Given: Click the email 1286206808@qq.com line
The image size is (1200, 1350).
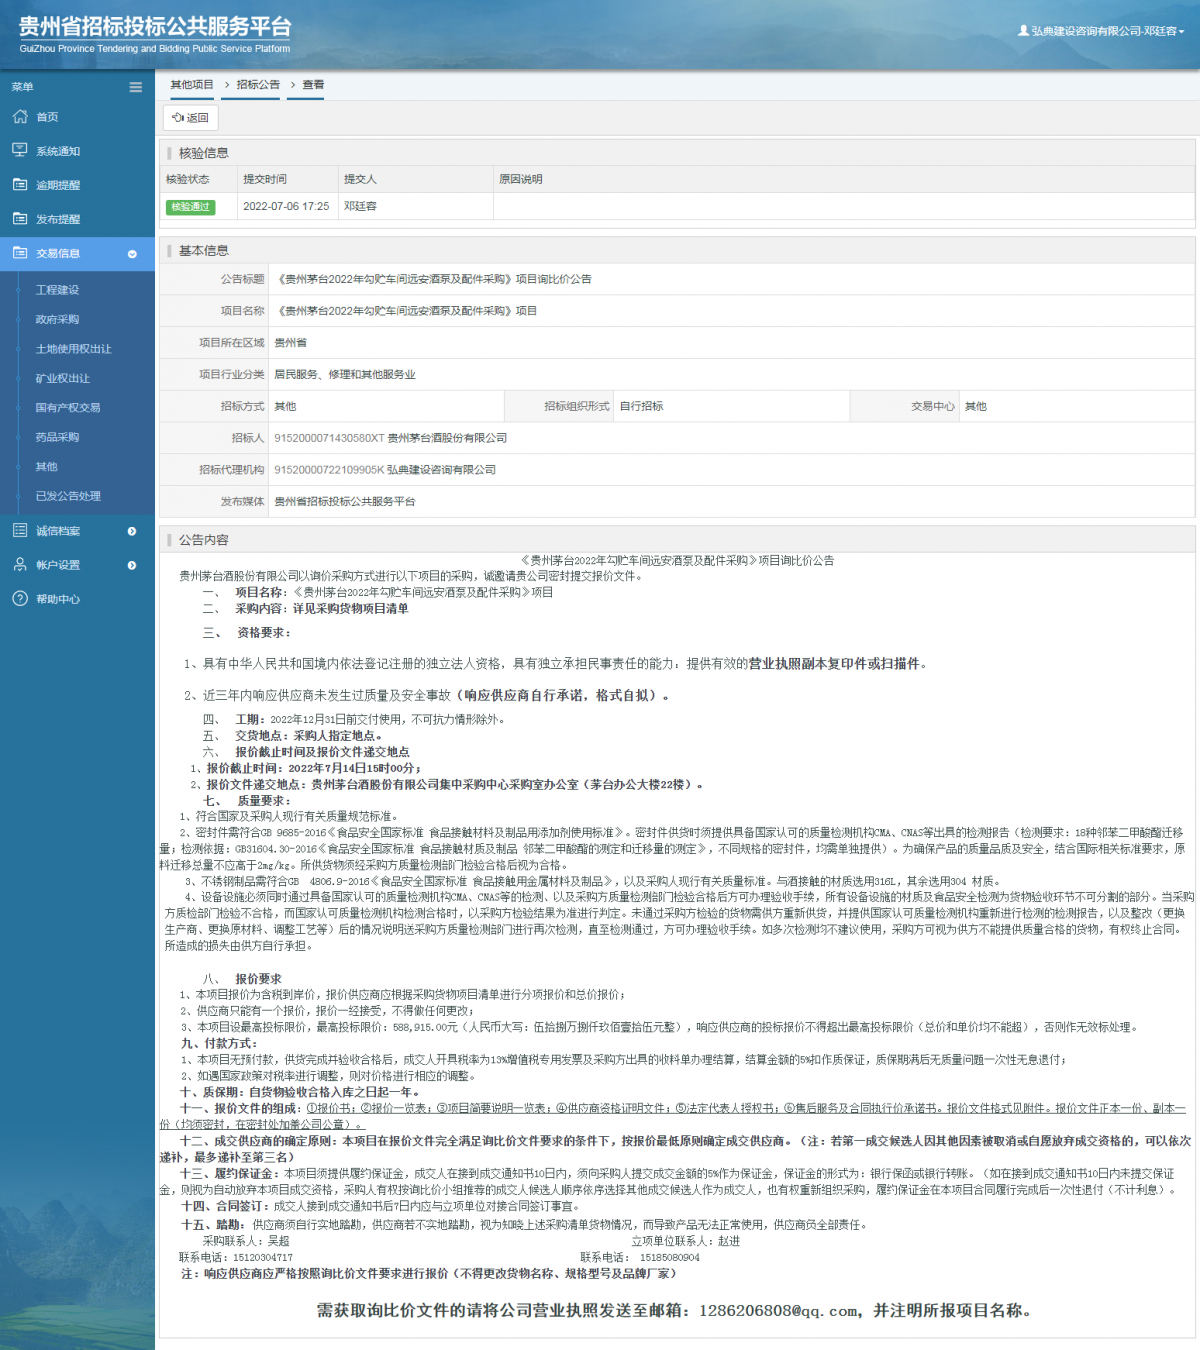Looking at the screenshot, I should [675, 1310].
